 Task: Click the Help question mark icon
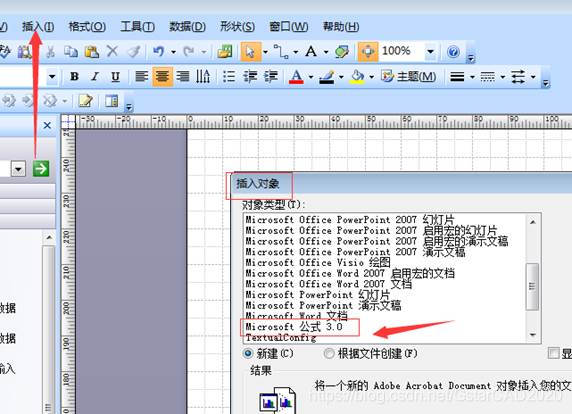pos(453,52)
